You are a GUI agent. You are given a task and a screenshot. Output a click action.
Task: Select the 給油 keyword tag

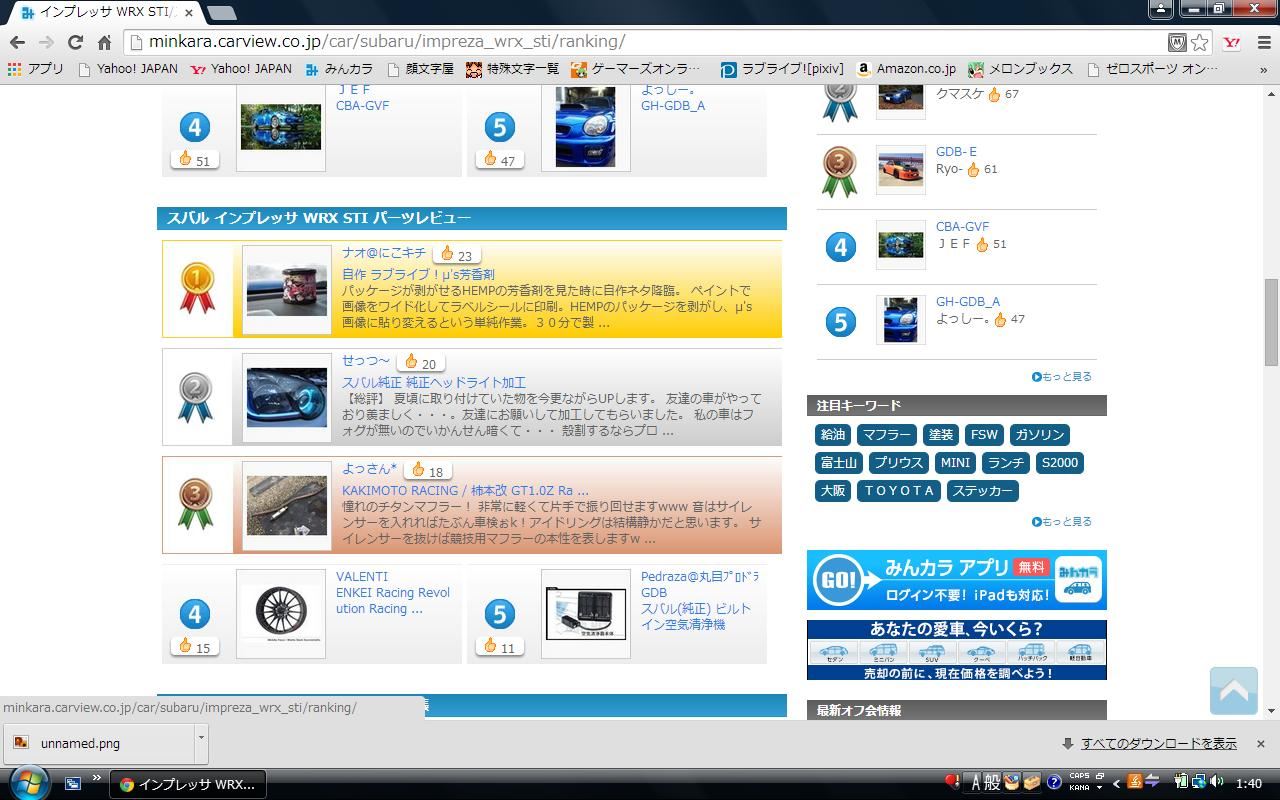(x=833, y=435)
